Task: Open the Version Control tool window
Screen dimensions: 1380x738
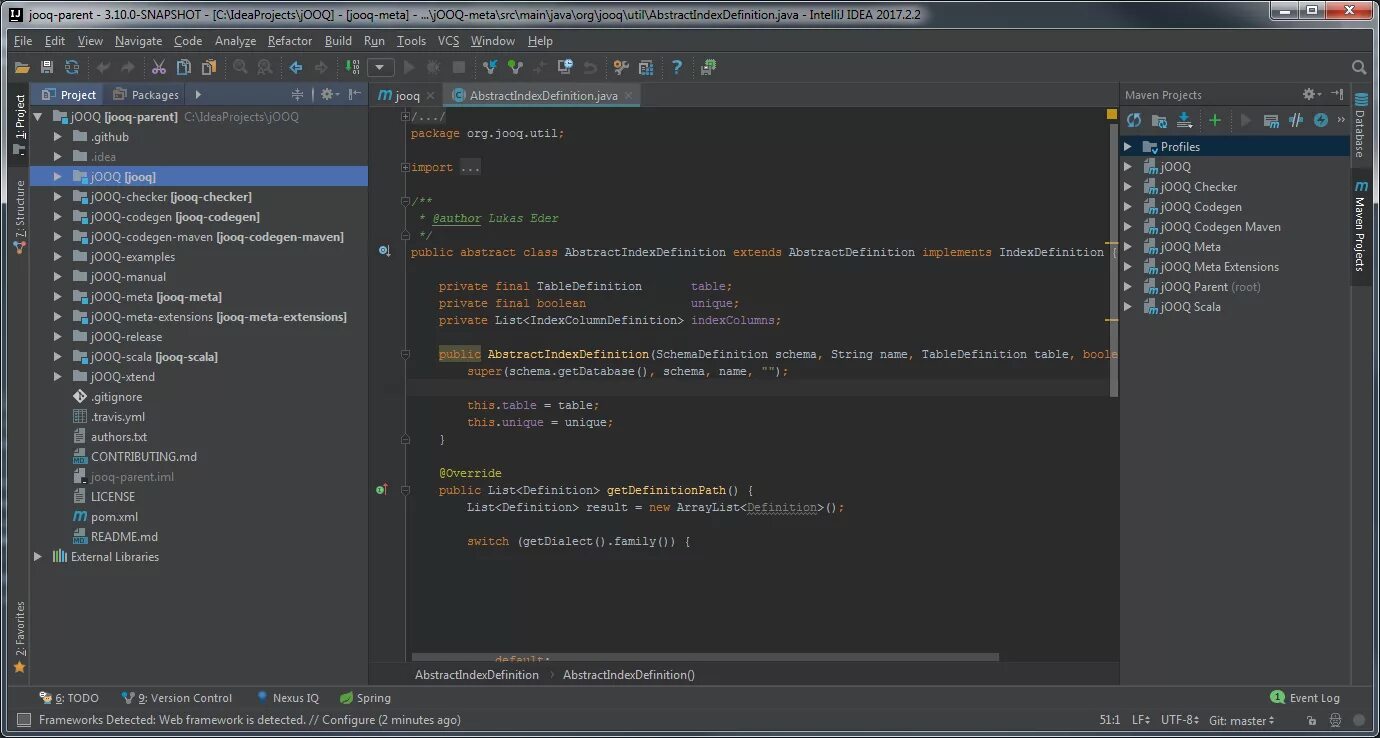Action: point(177,698)
